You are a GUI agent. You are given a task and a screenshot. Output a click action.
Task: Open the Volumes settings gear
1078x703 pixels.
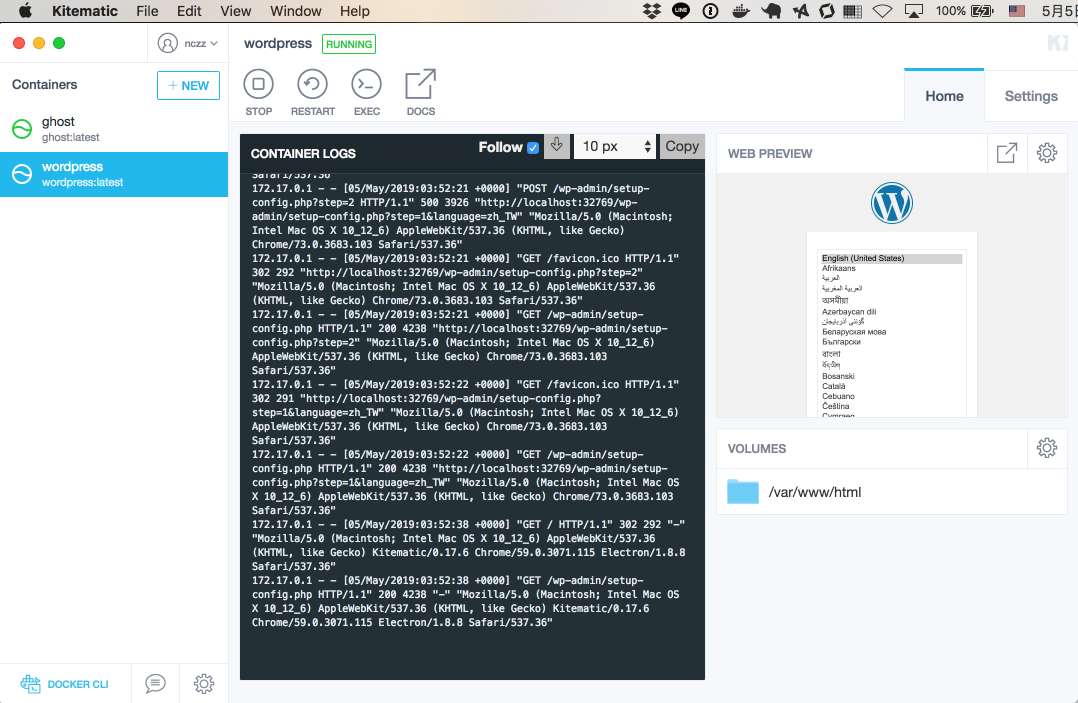click(1046, 448)
